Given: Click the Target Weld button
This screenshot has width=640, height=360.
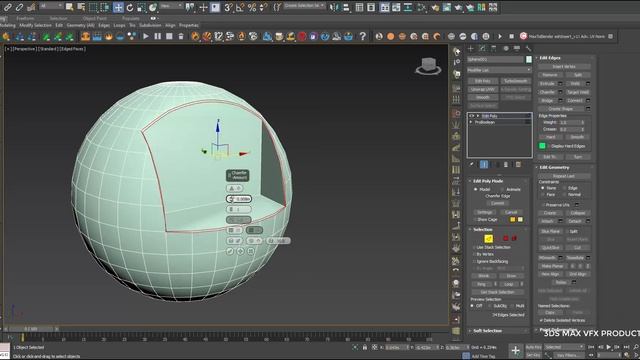Looking at the screenshot, I should point(578,92).
